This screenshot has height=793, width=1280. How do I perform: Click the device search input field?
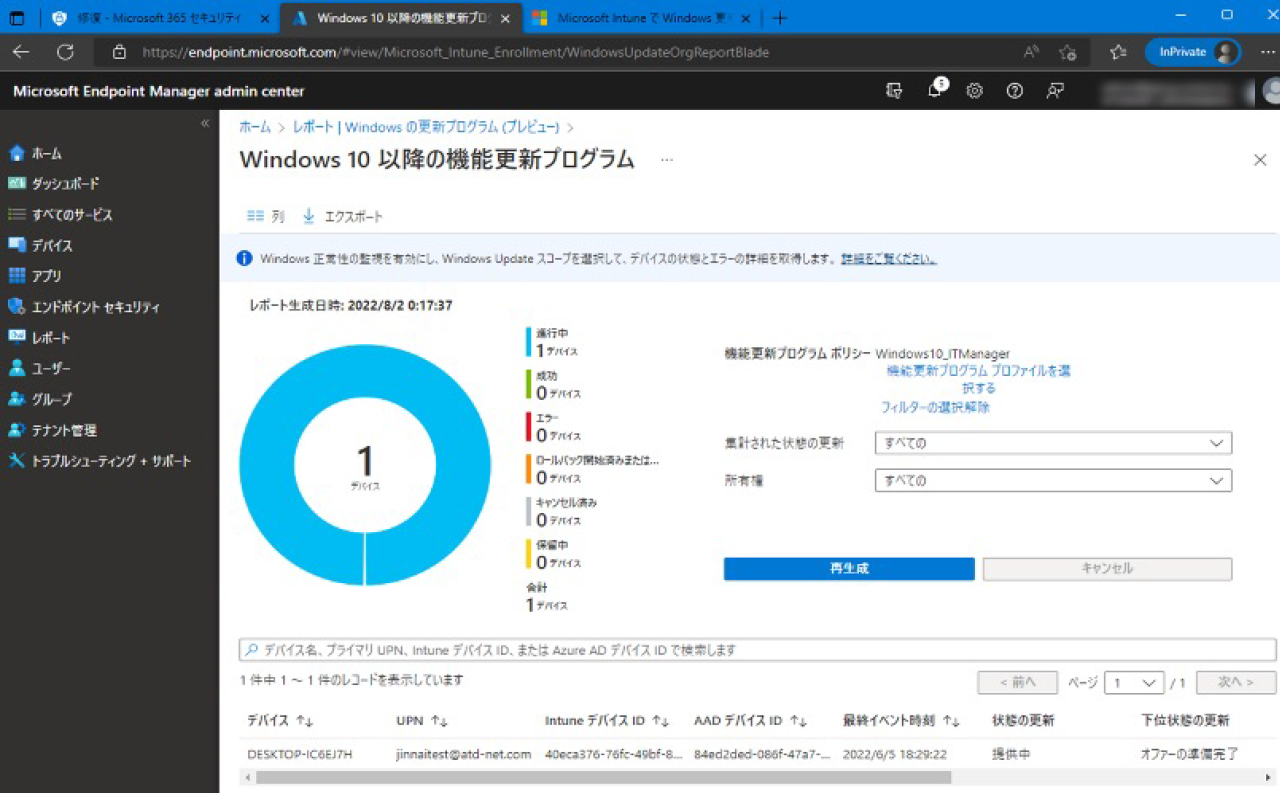point(757,650)
